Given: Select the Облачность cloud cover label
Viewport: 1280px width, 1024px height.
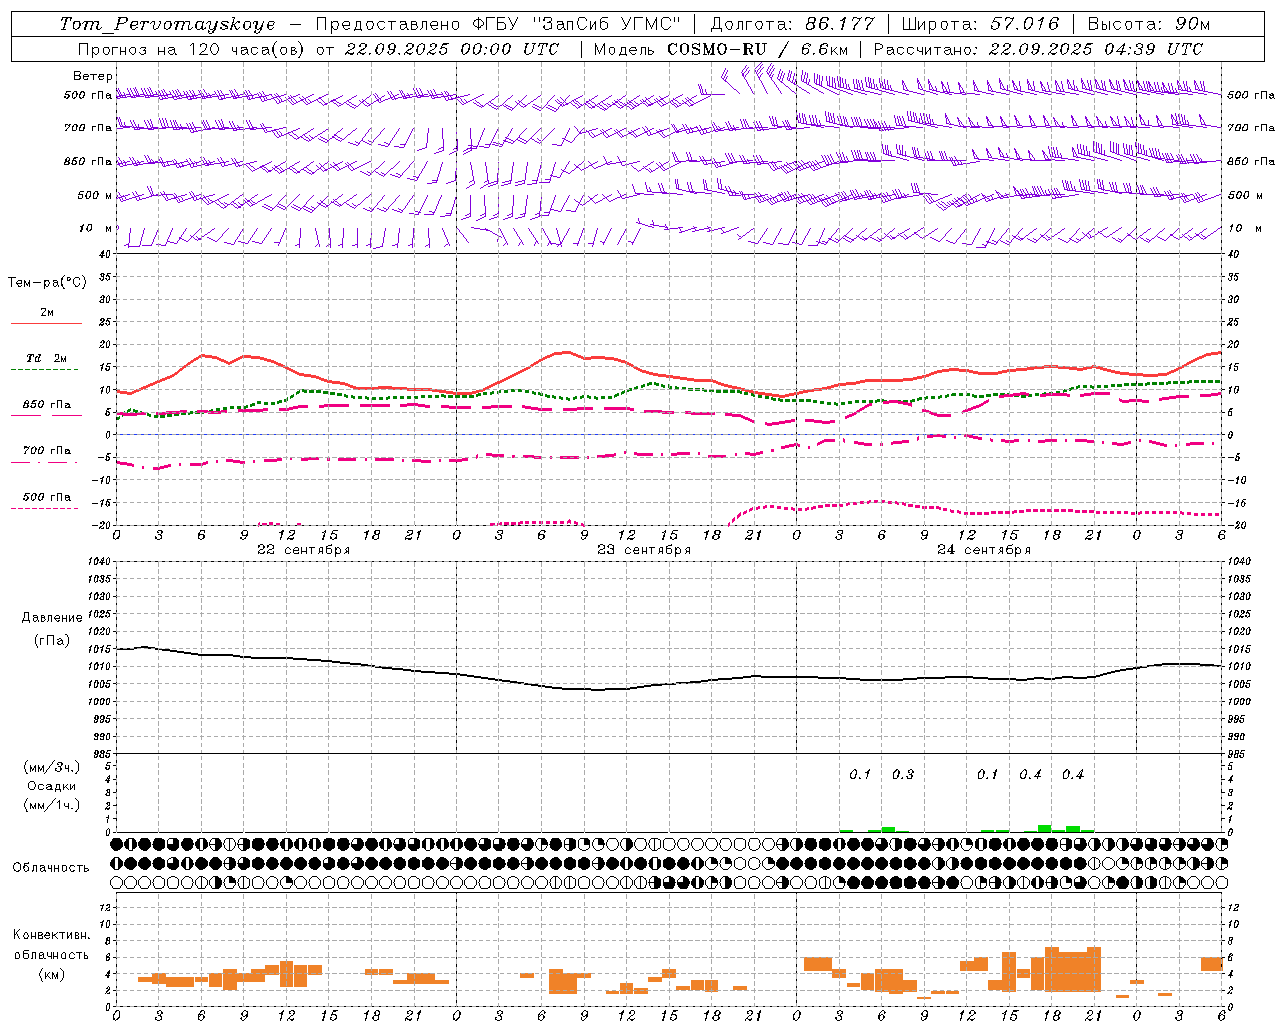Looking at the screenshot, I should click(x=51, y=868).
